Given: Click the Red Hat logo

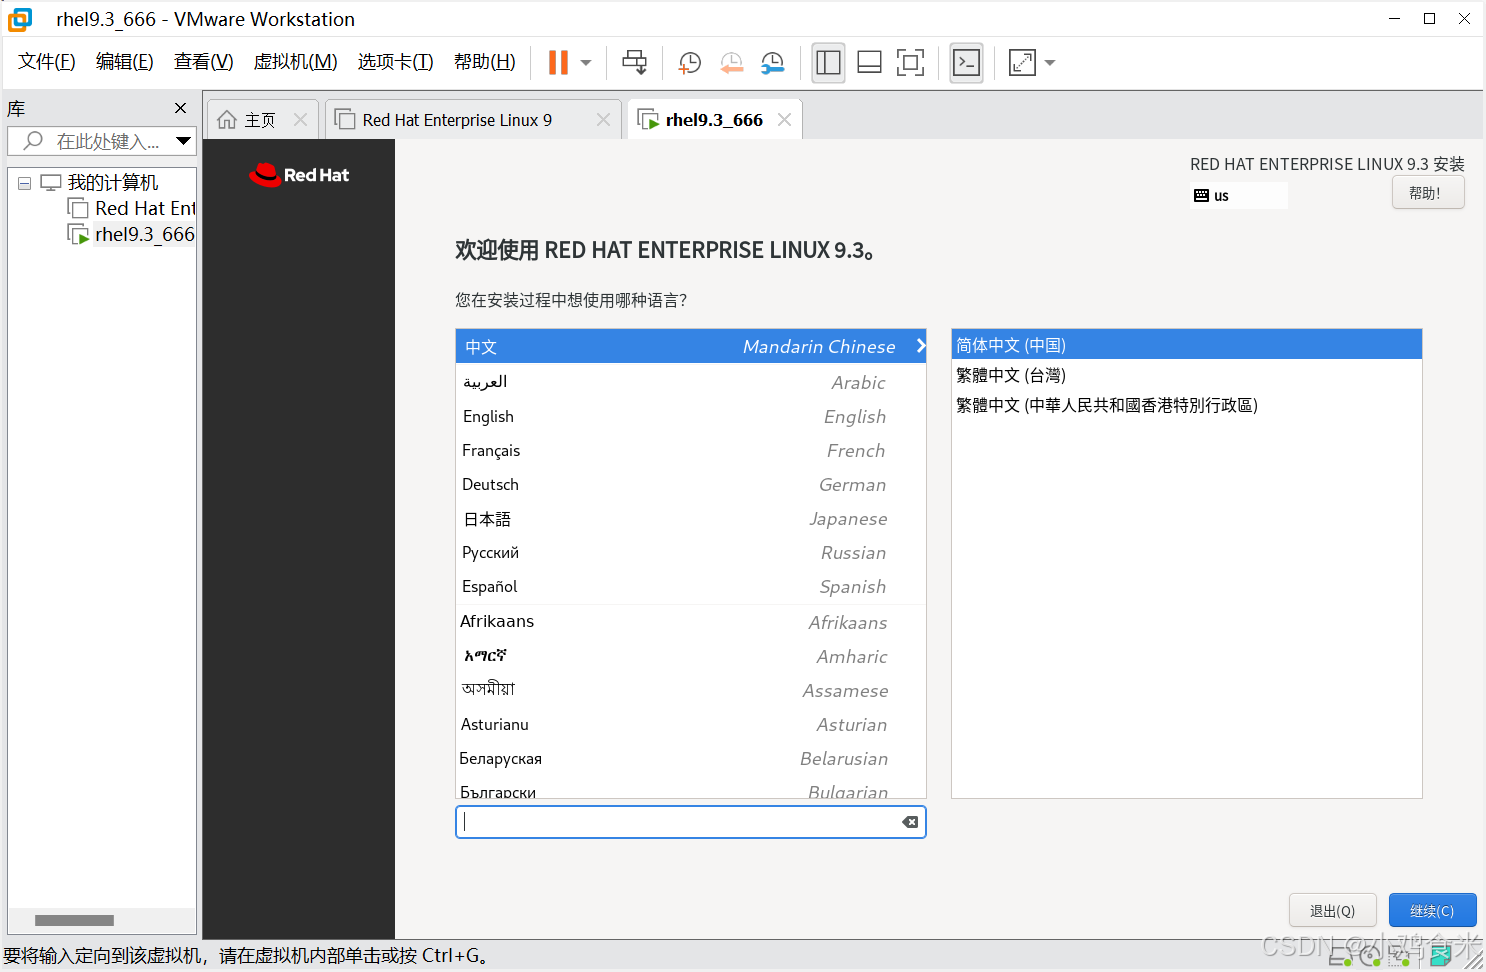Looking at the screenshot, I should pyautogui.click(x=299, y=175).
